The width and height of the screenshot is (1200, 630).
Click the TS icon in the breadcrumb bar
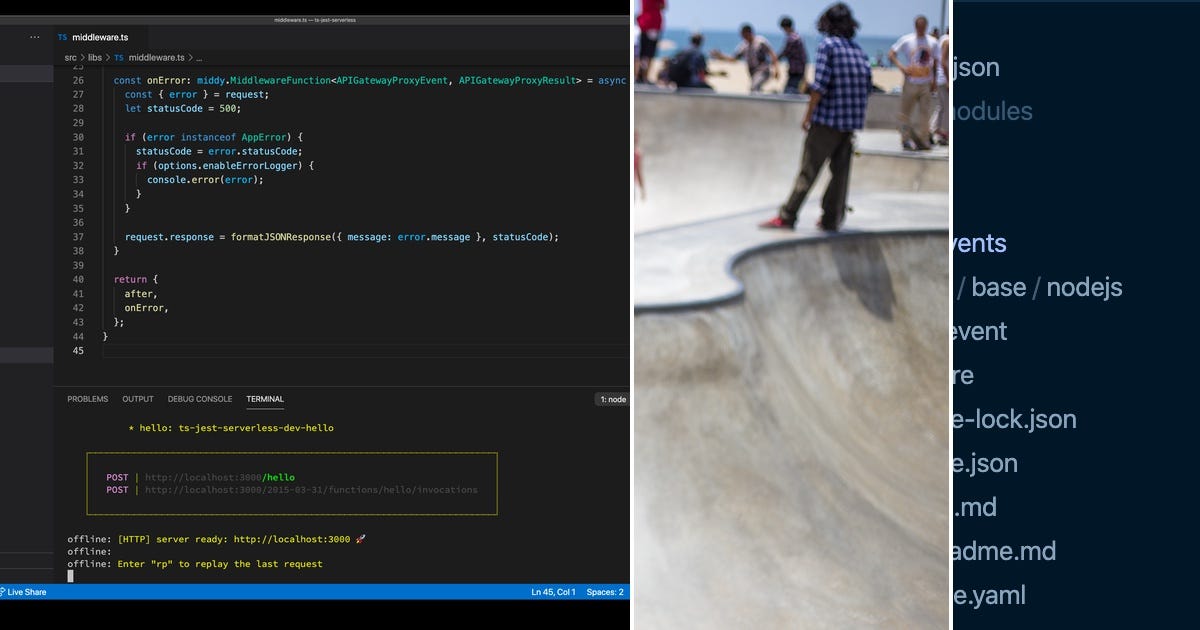pos(119,58)
